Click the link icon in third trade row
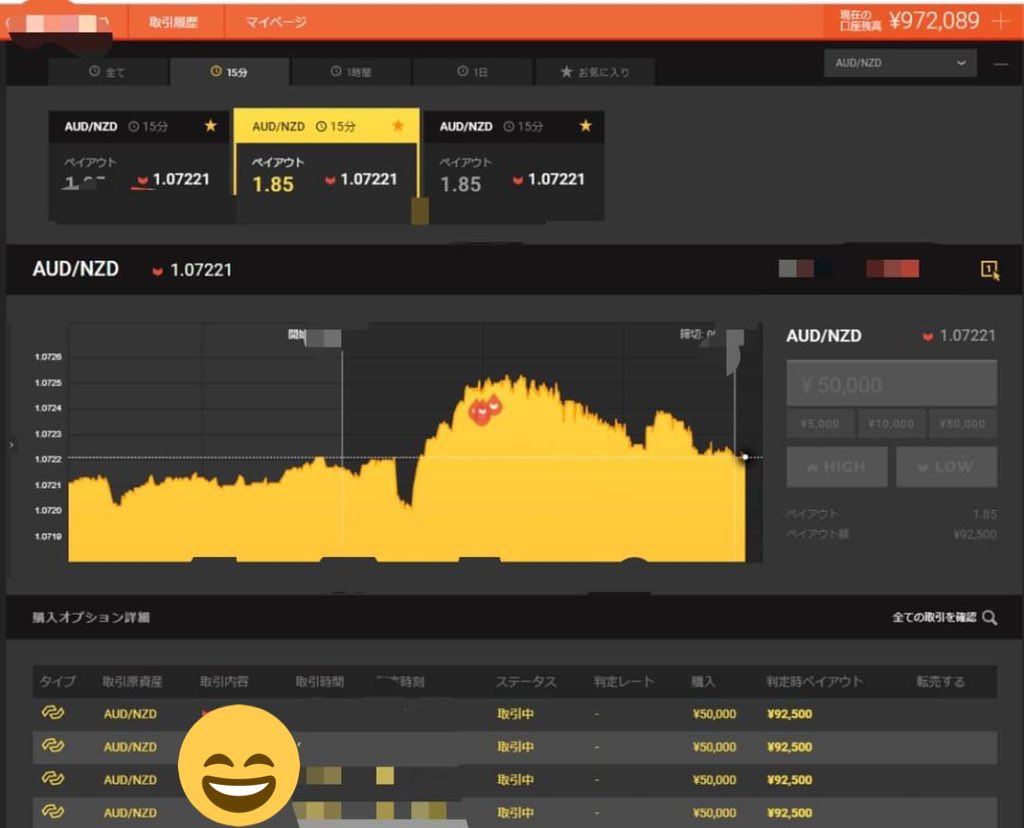 tap(53, 778)
